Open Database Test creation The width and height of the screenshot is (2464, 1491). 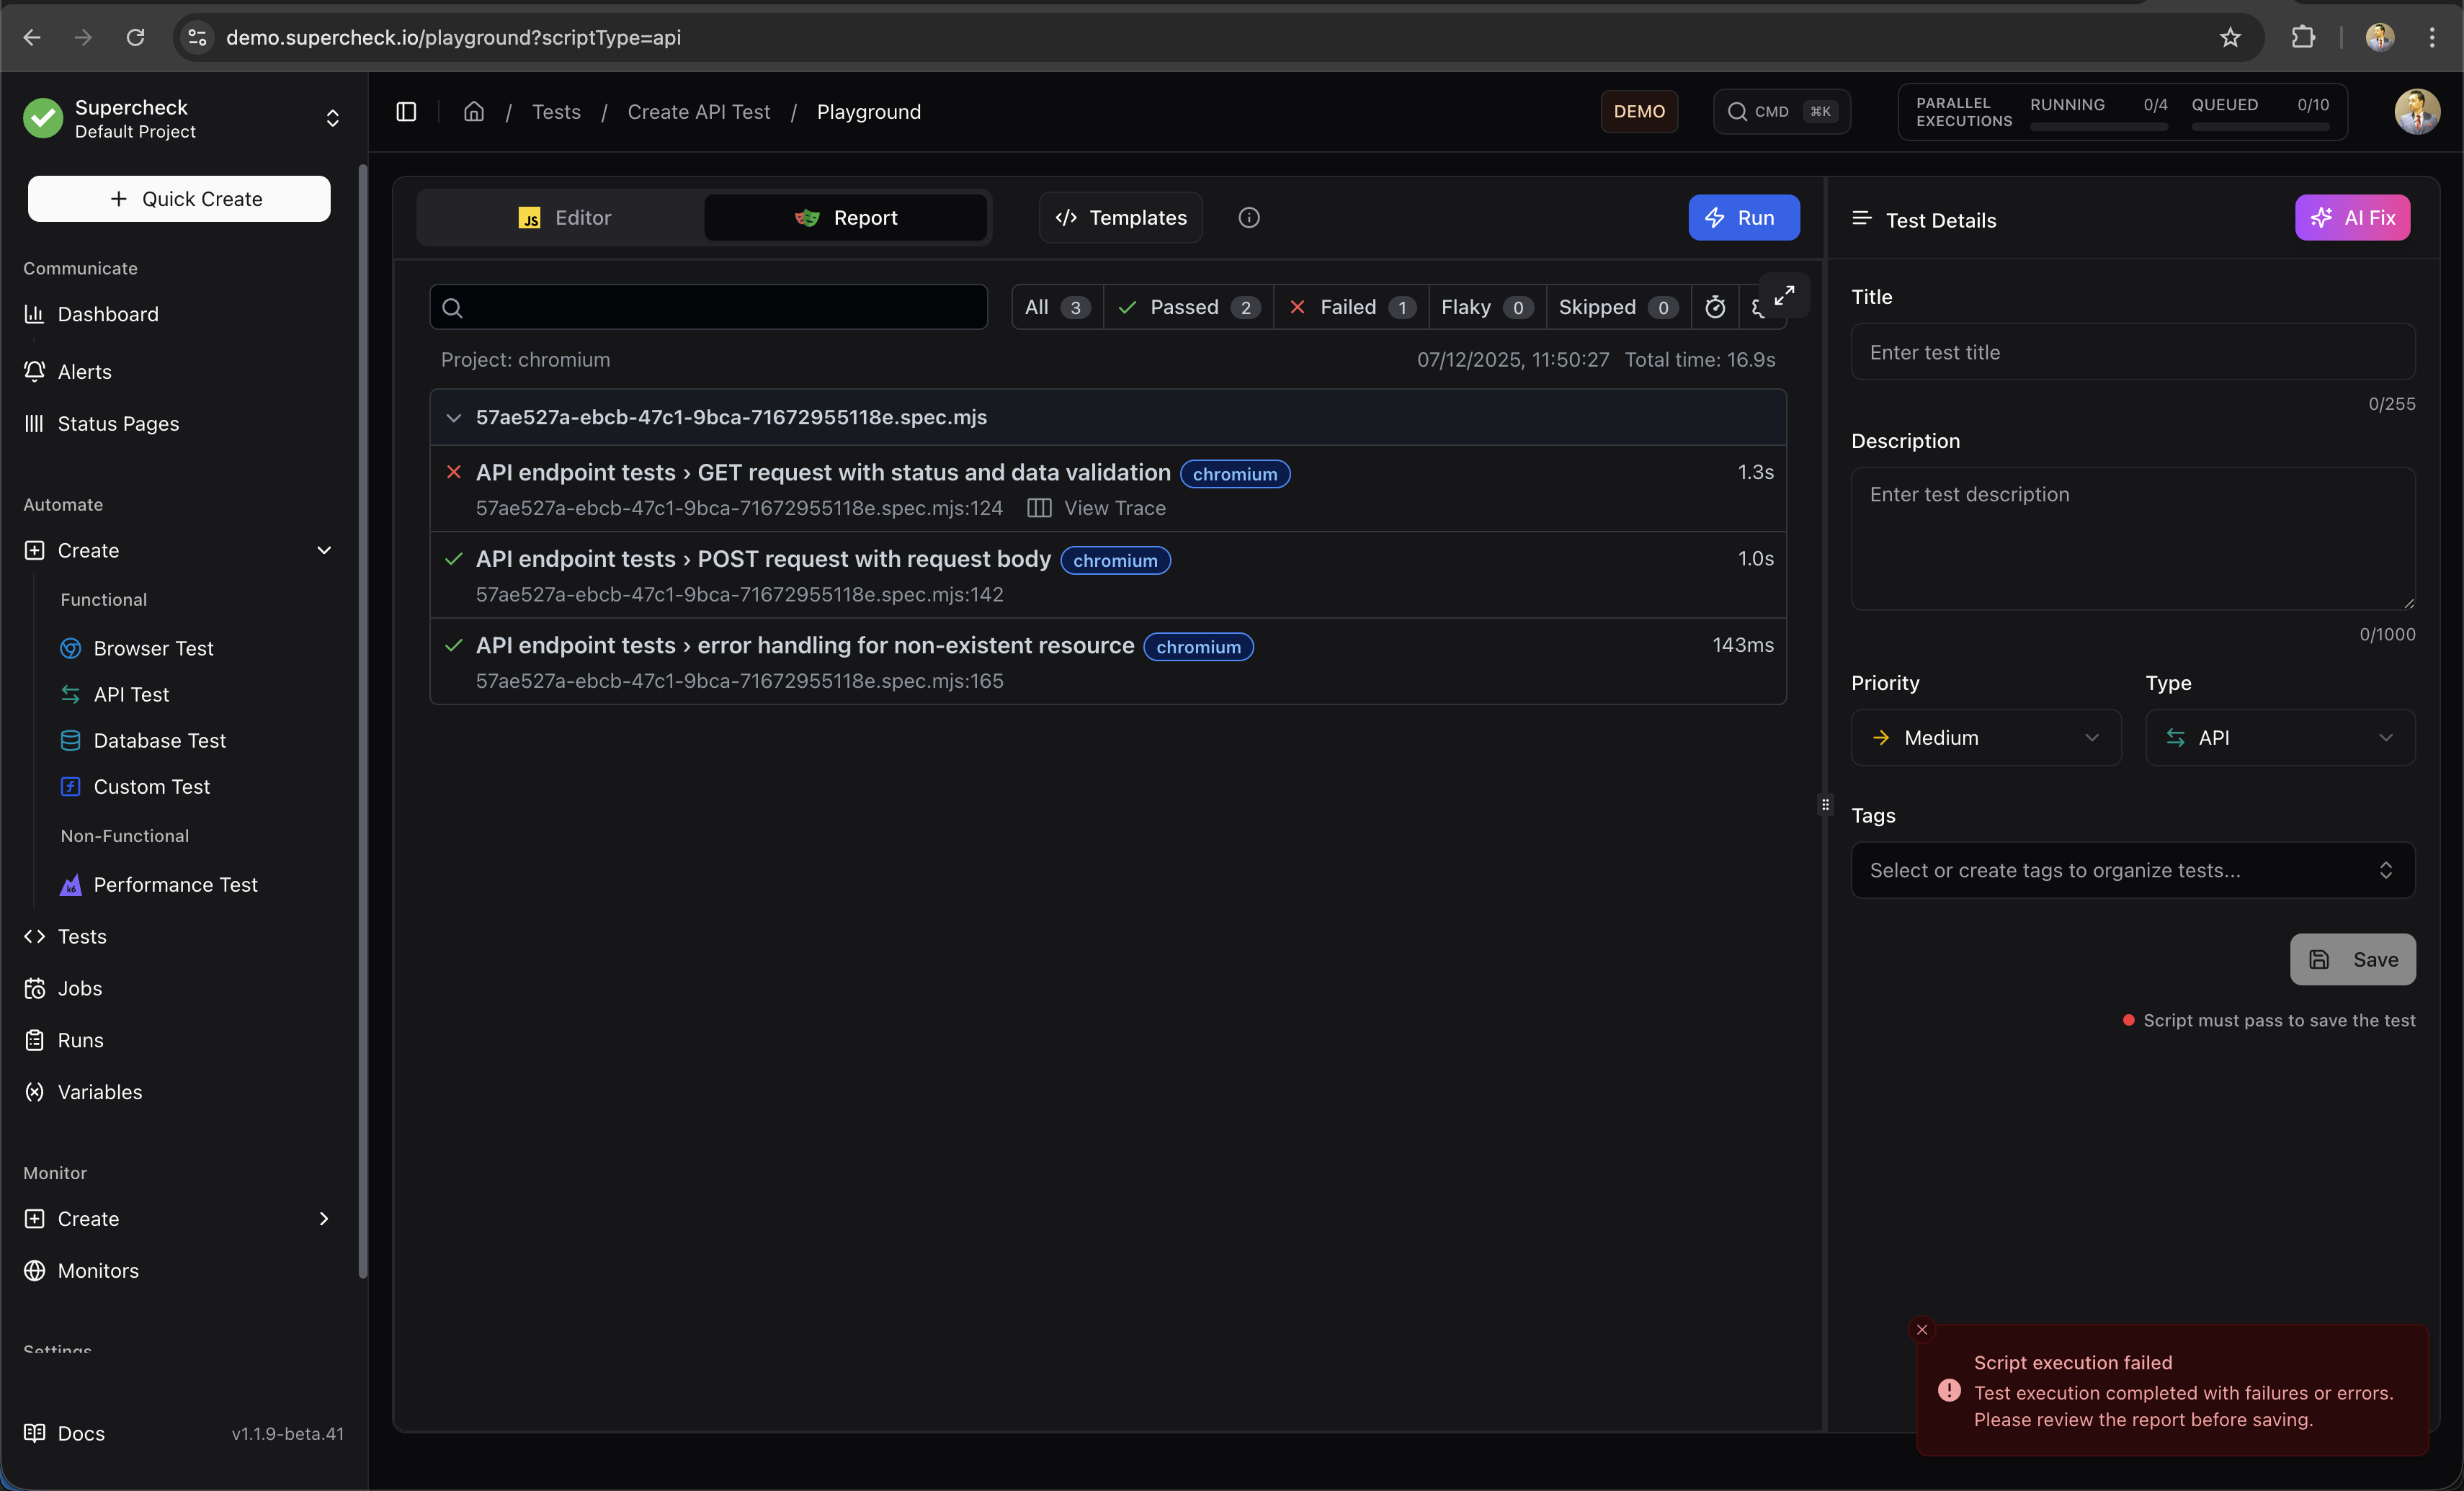point(160,740)
